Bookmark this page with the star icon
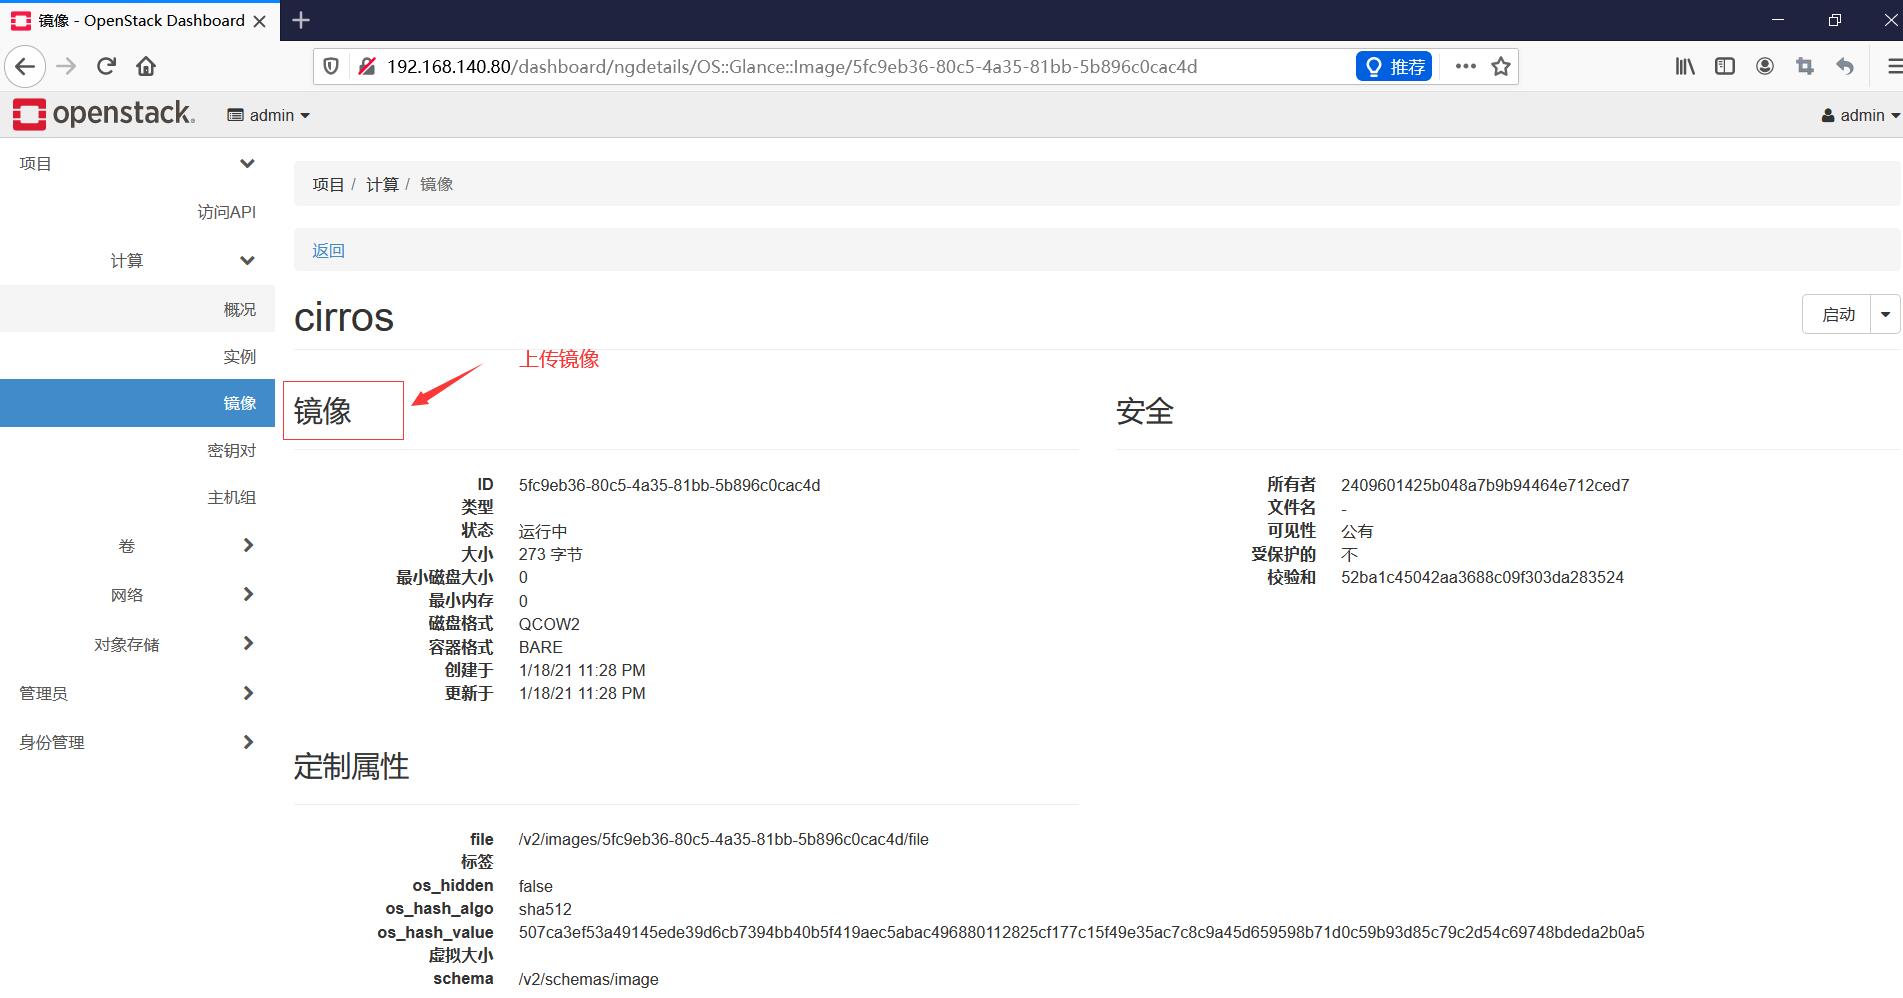This screenshot has height=998, width=1903. click(x=1501, y=67)
